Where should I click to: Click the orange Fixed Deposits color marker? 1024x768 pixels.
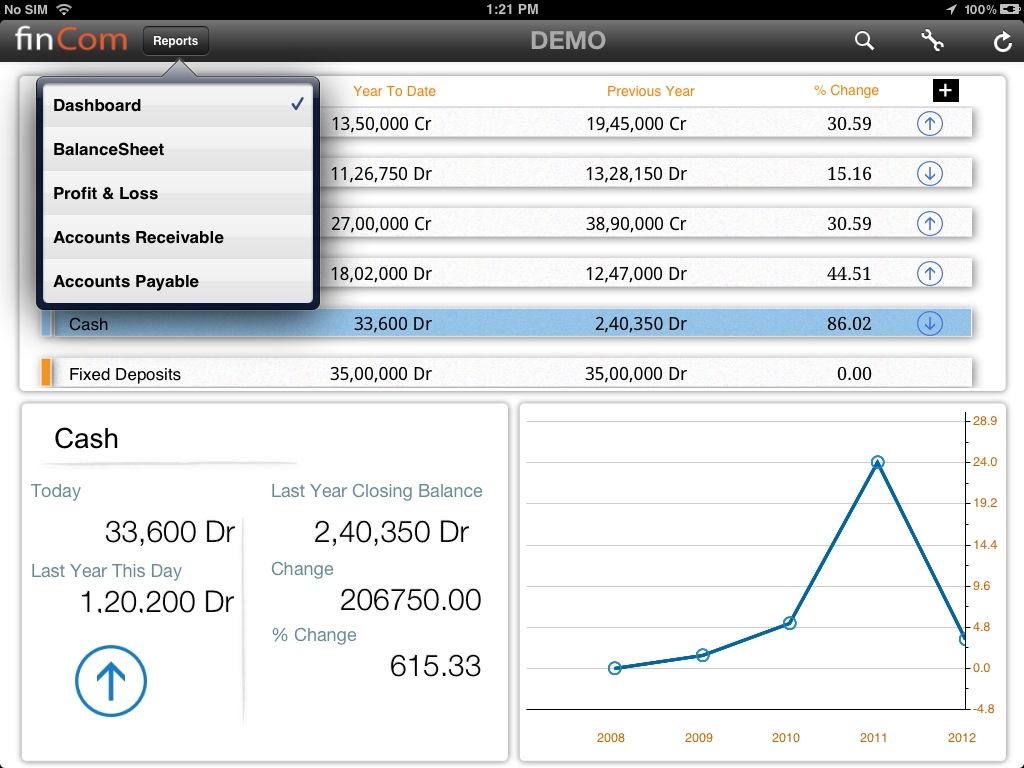(x=46, y=373)
